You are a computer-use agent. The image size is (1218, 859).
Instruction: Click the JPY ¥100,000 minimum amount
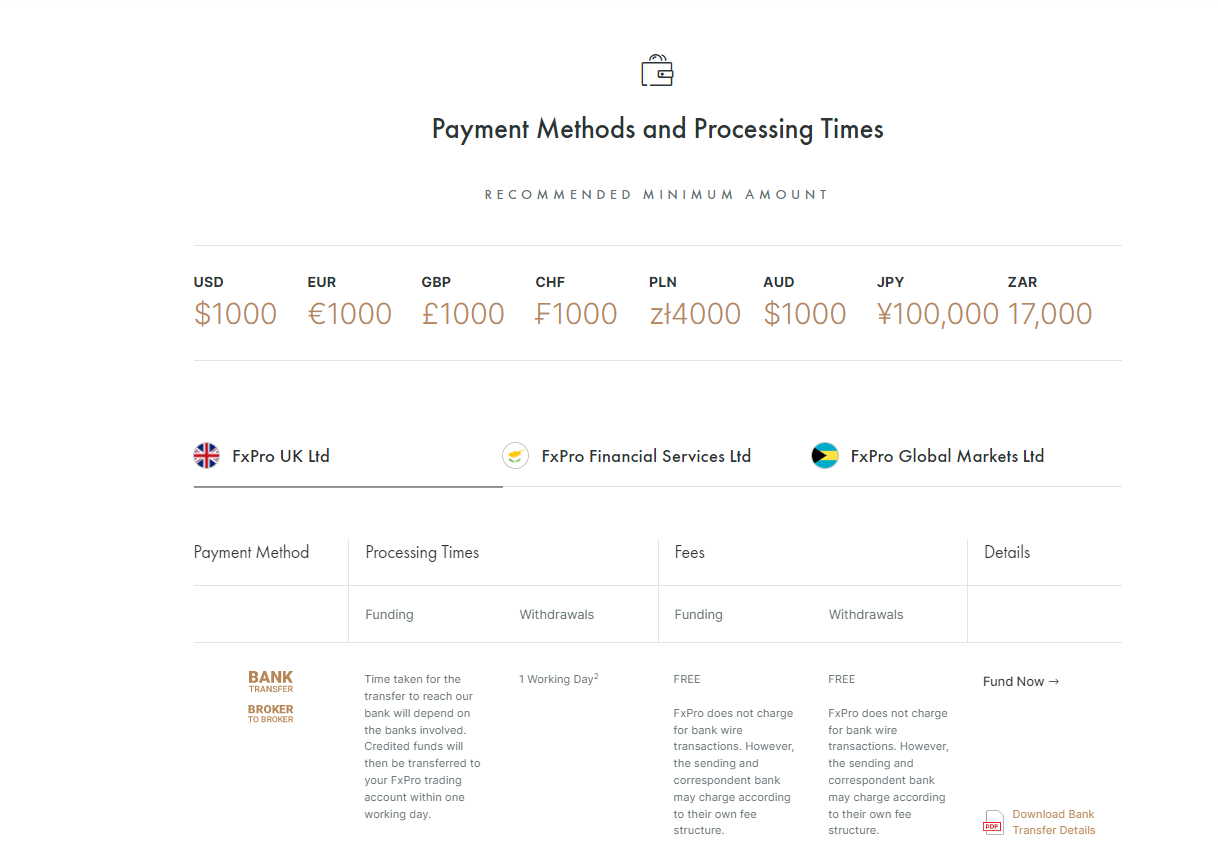(937, 314)
